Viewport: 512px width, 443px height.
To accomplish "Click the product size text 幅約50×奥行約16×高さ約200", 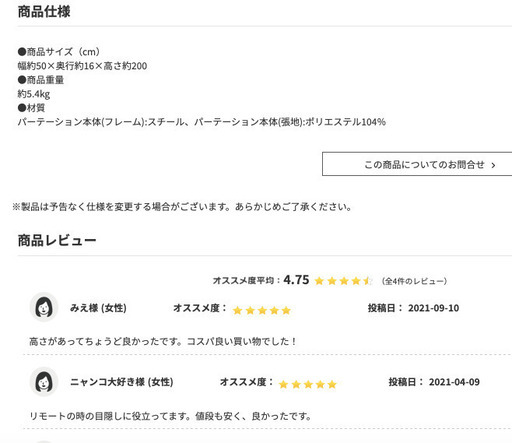I will click(x=82, y=66).
